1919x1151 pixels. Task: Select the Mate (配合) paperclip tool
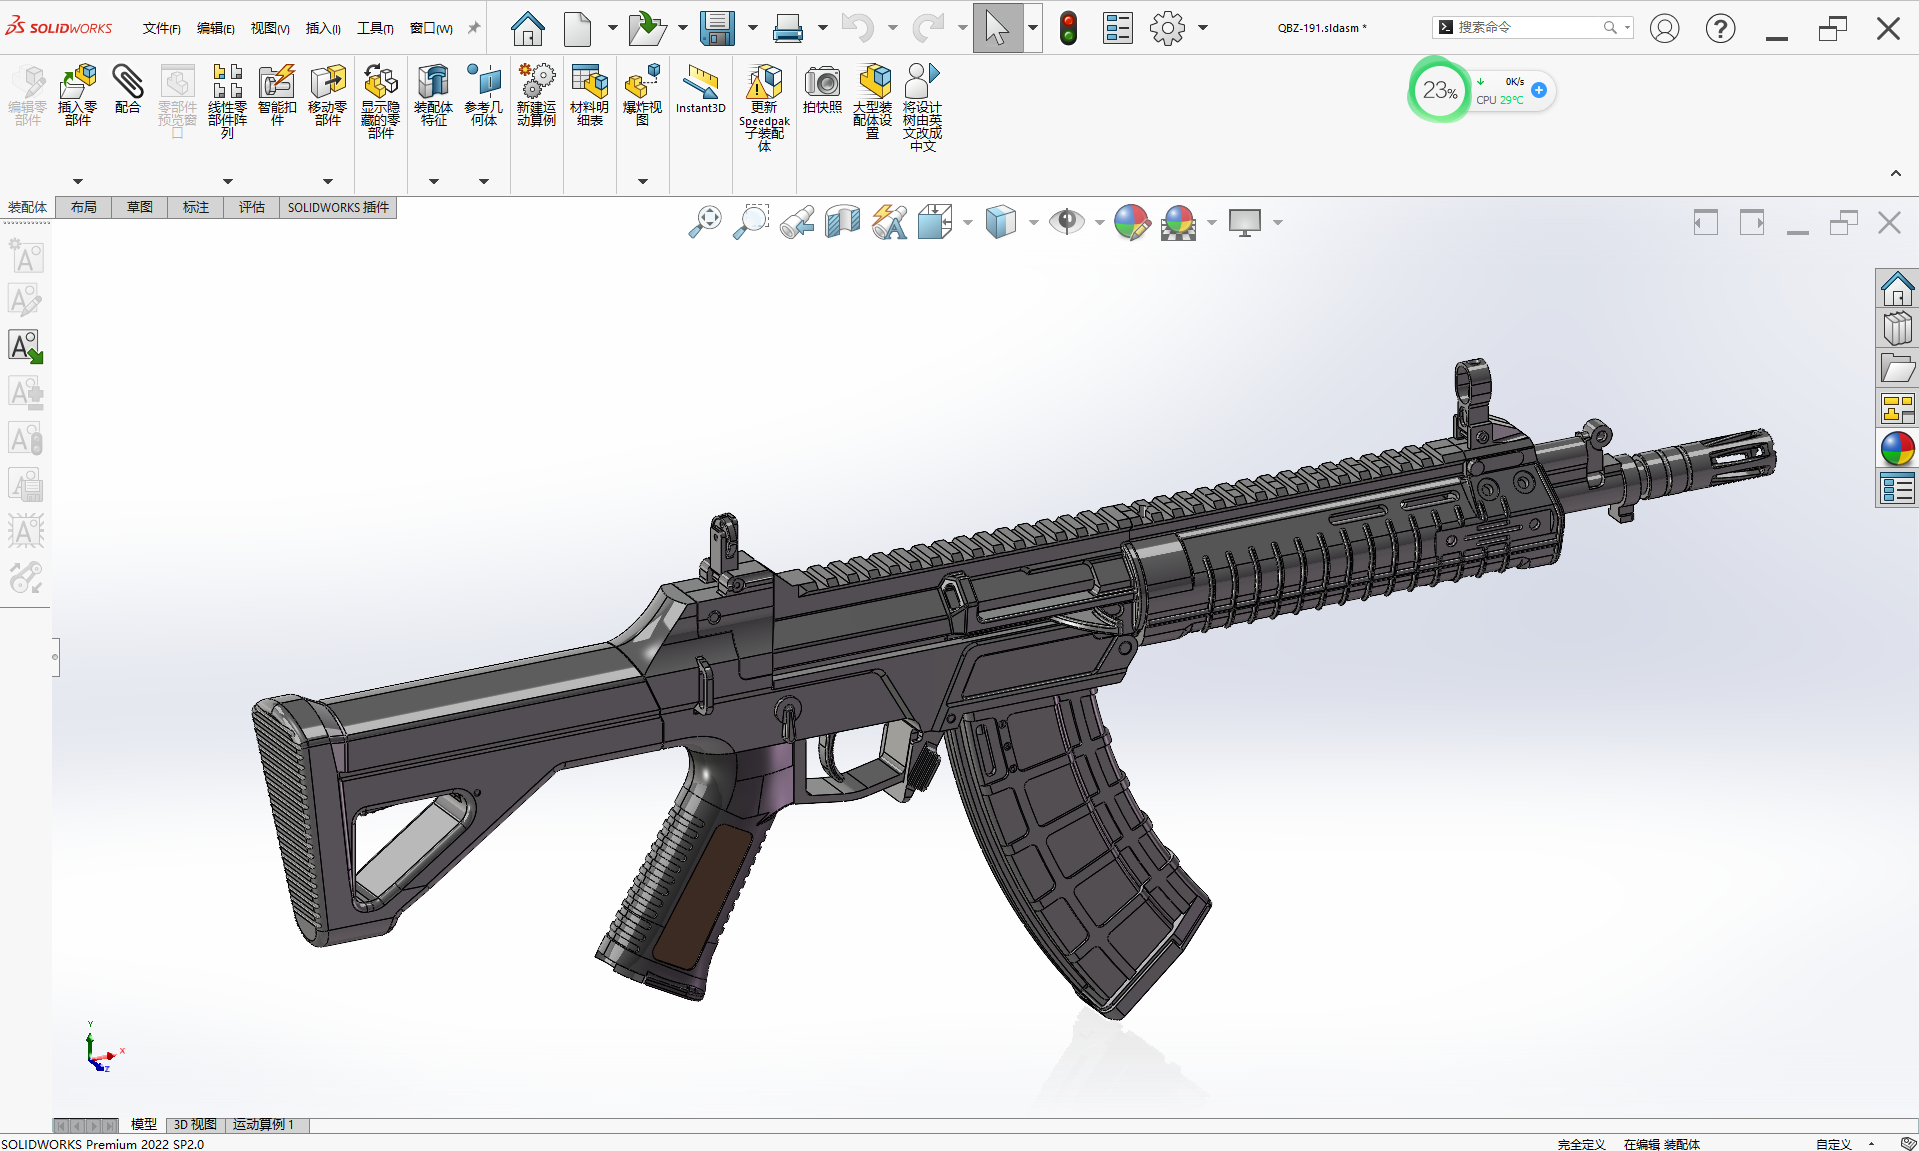(x=128, y=82)
